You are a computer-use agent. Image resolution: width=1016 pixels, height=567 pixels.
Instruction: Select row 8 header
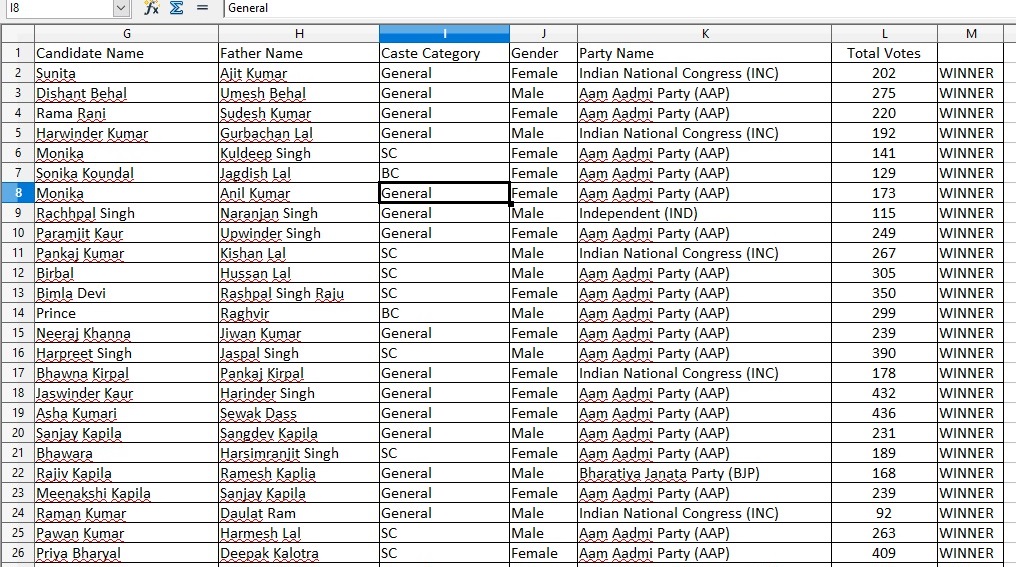coord(18,193)
